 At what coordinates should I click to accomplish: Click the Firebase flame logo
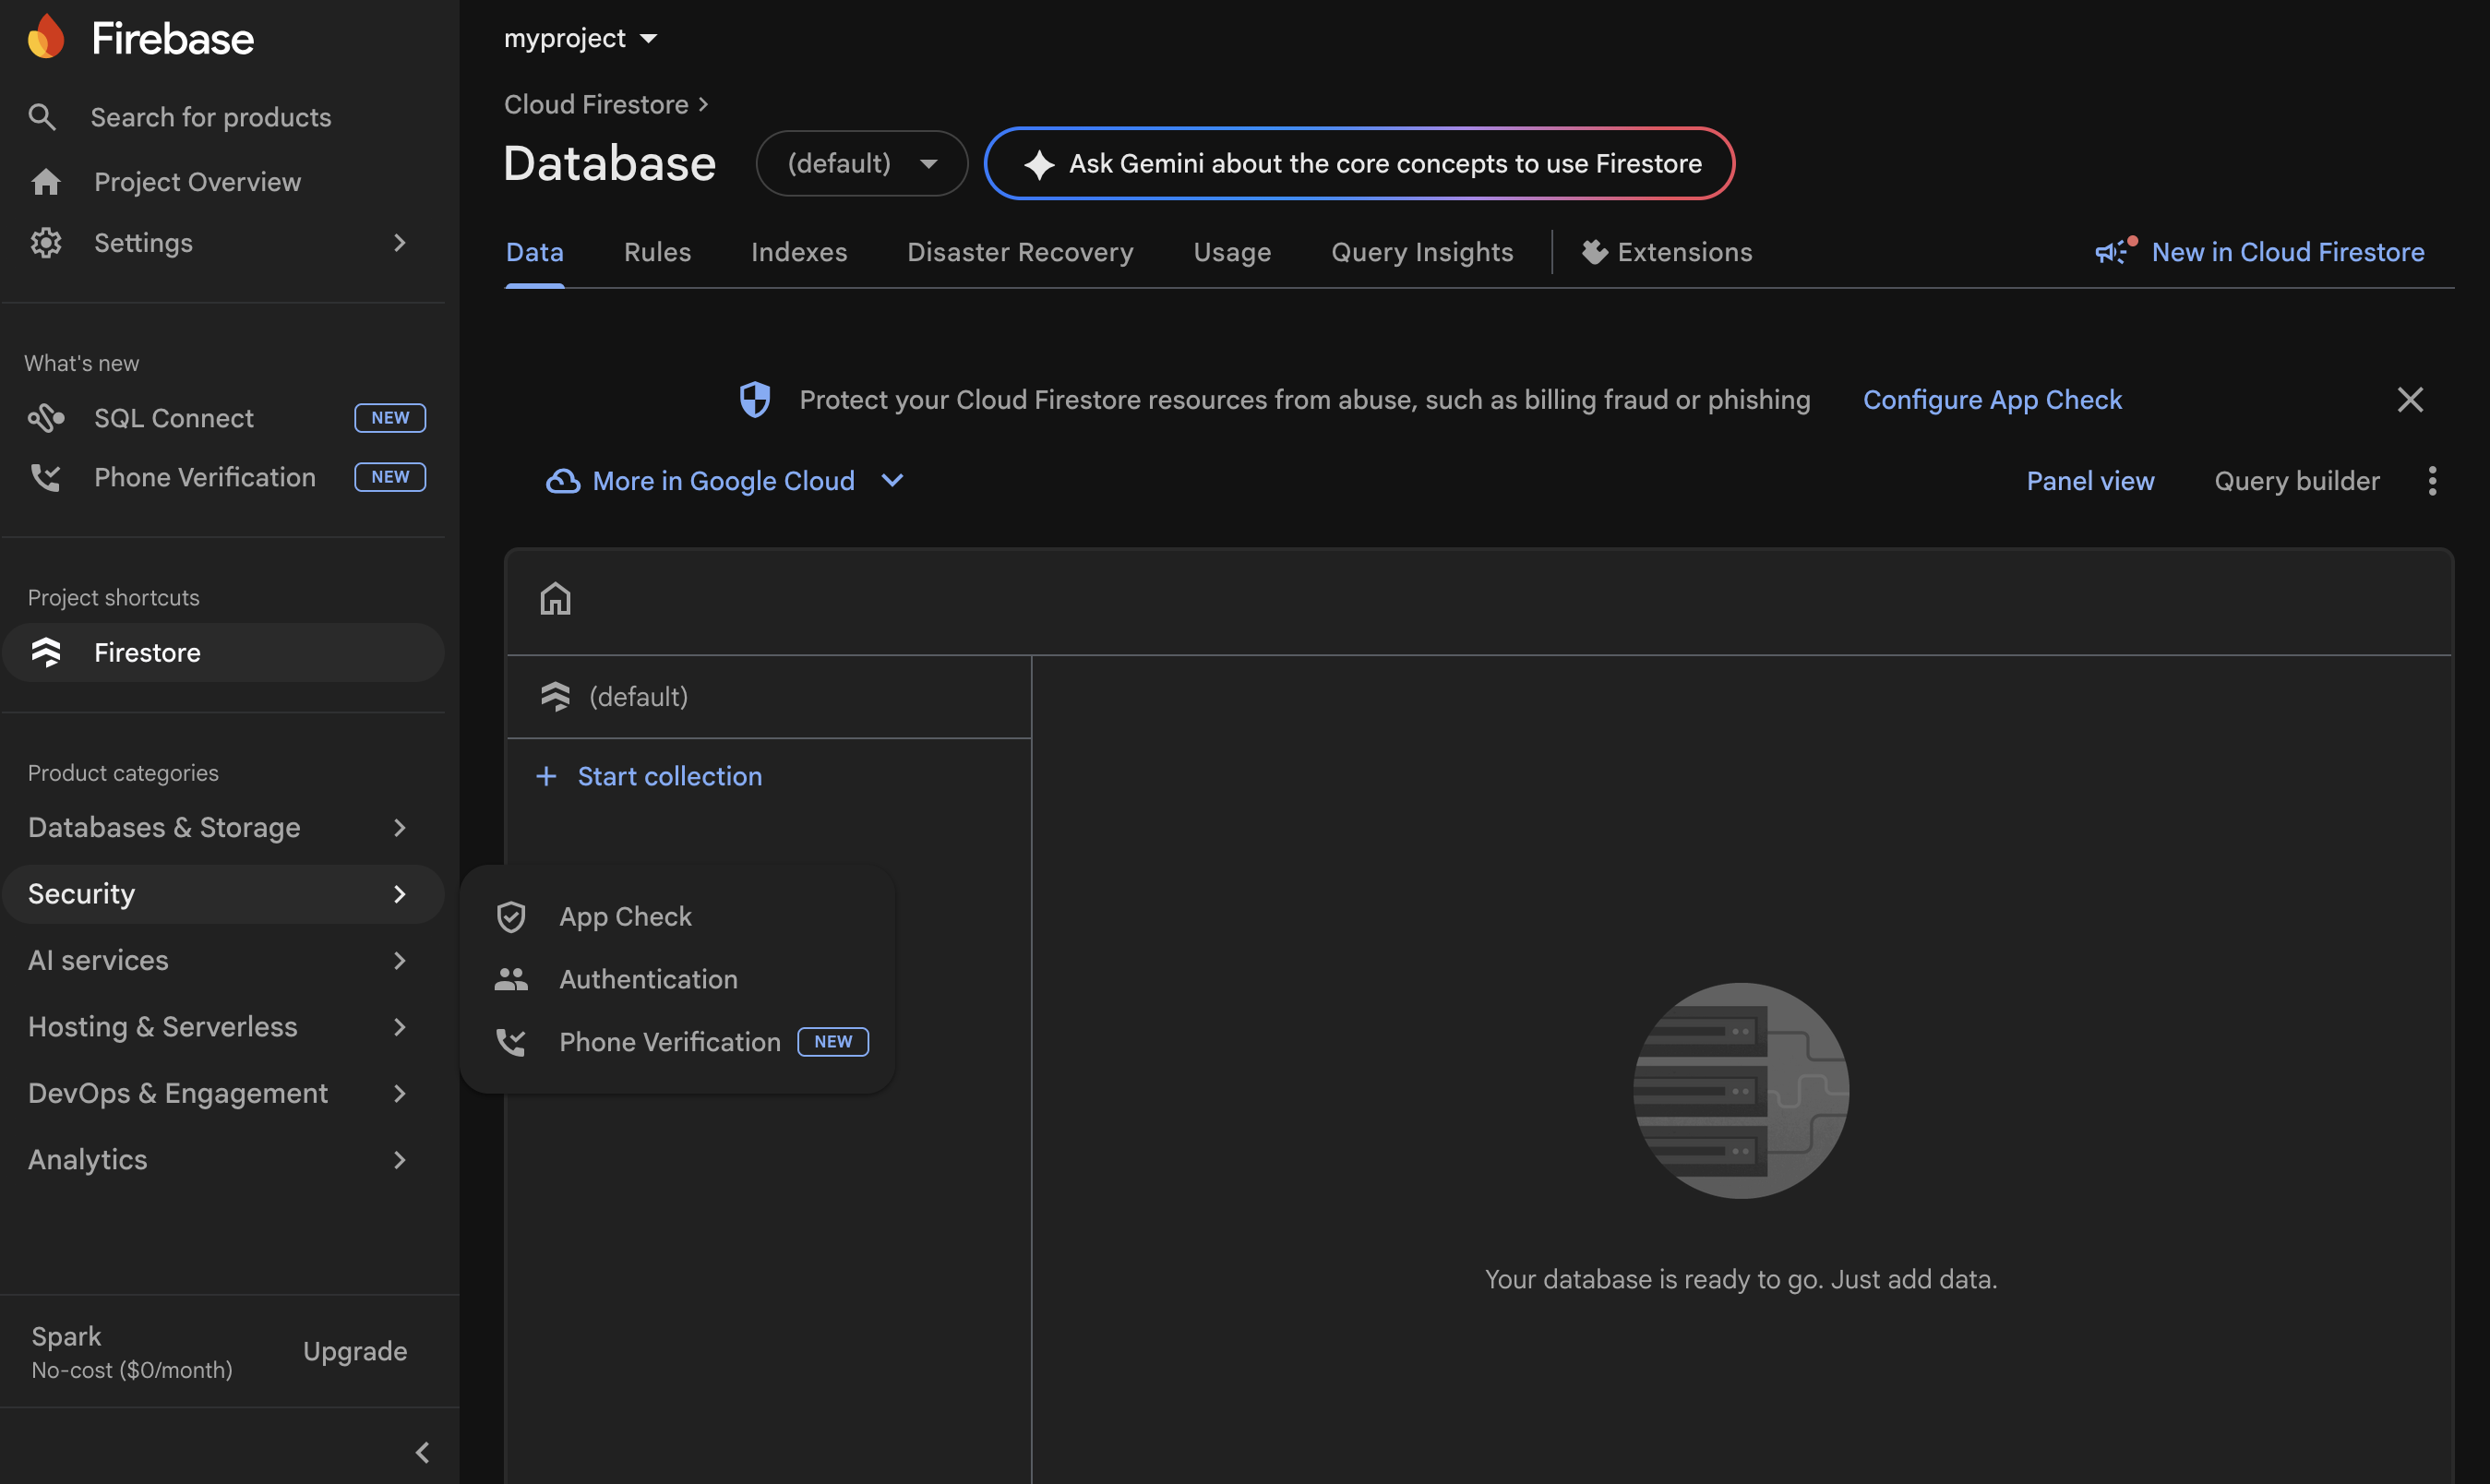click(46, 37)
